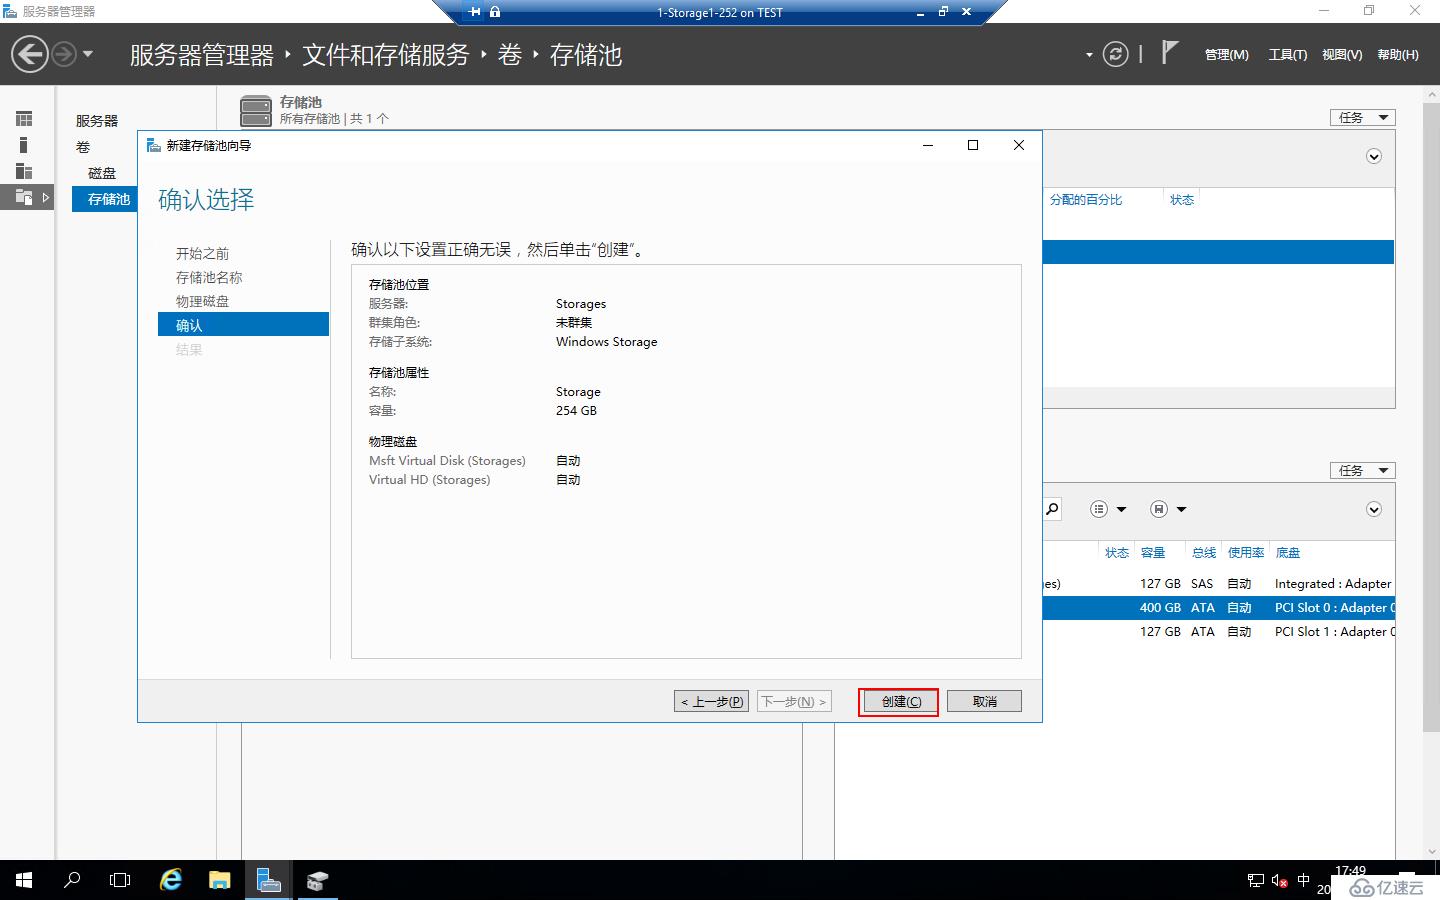Screen dimensions: 1440x900
Task: Go to 开始之前 wizard step
Action: click(202, 254)
